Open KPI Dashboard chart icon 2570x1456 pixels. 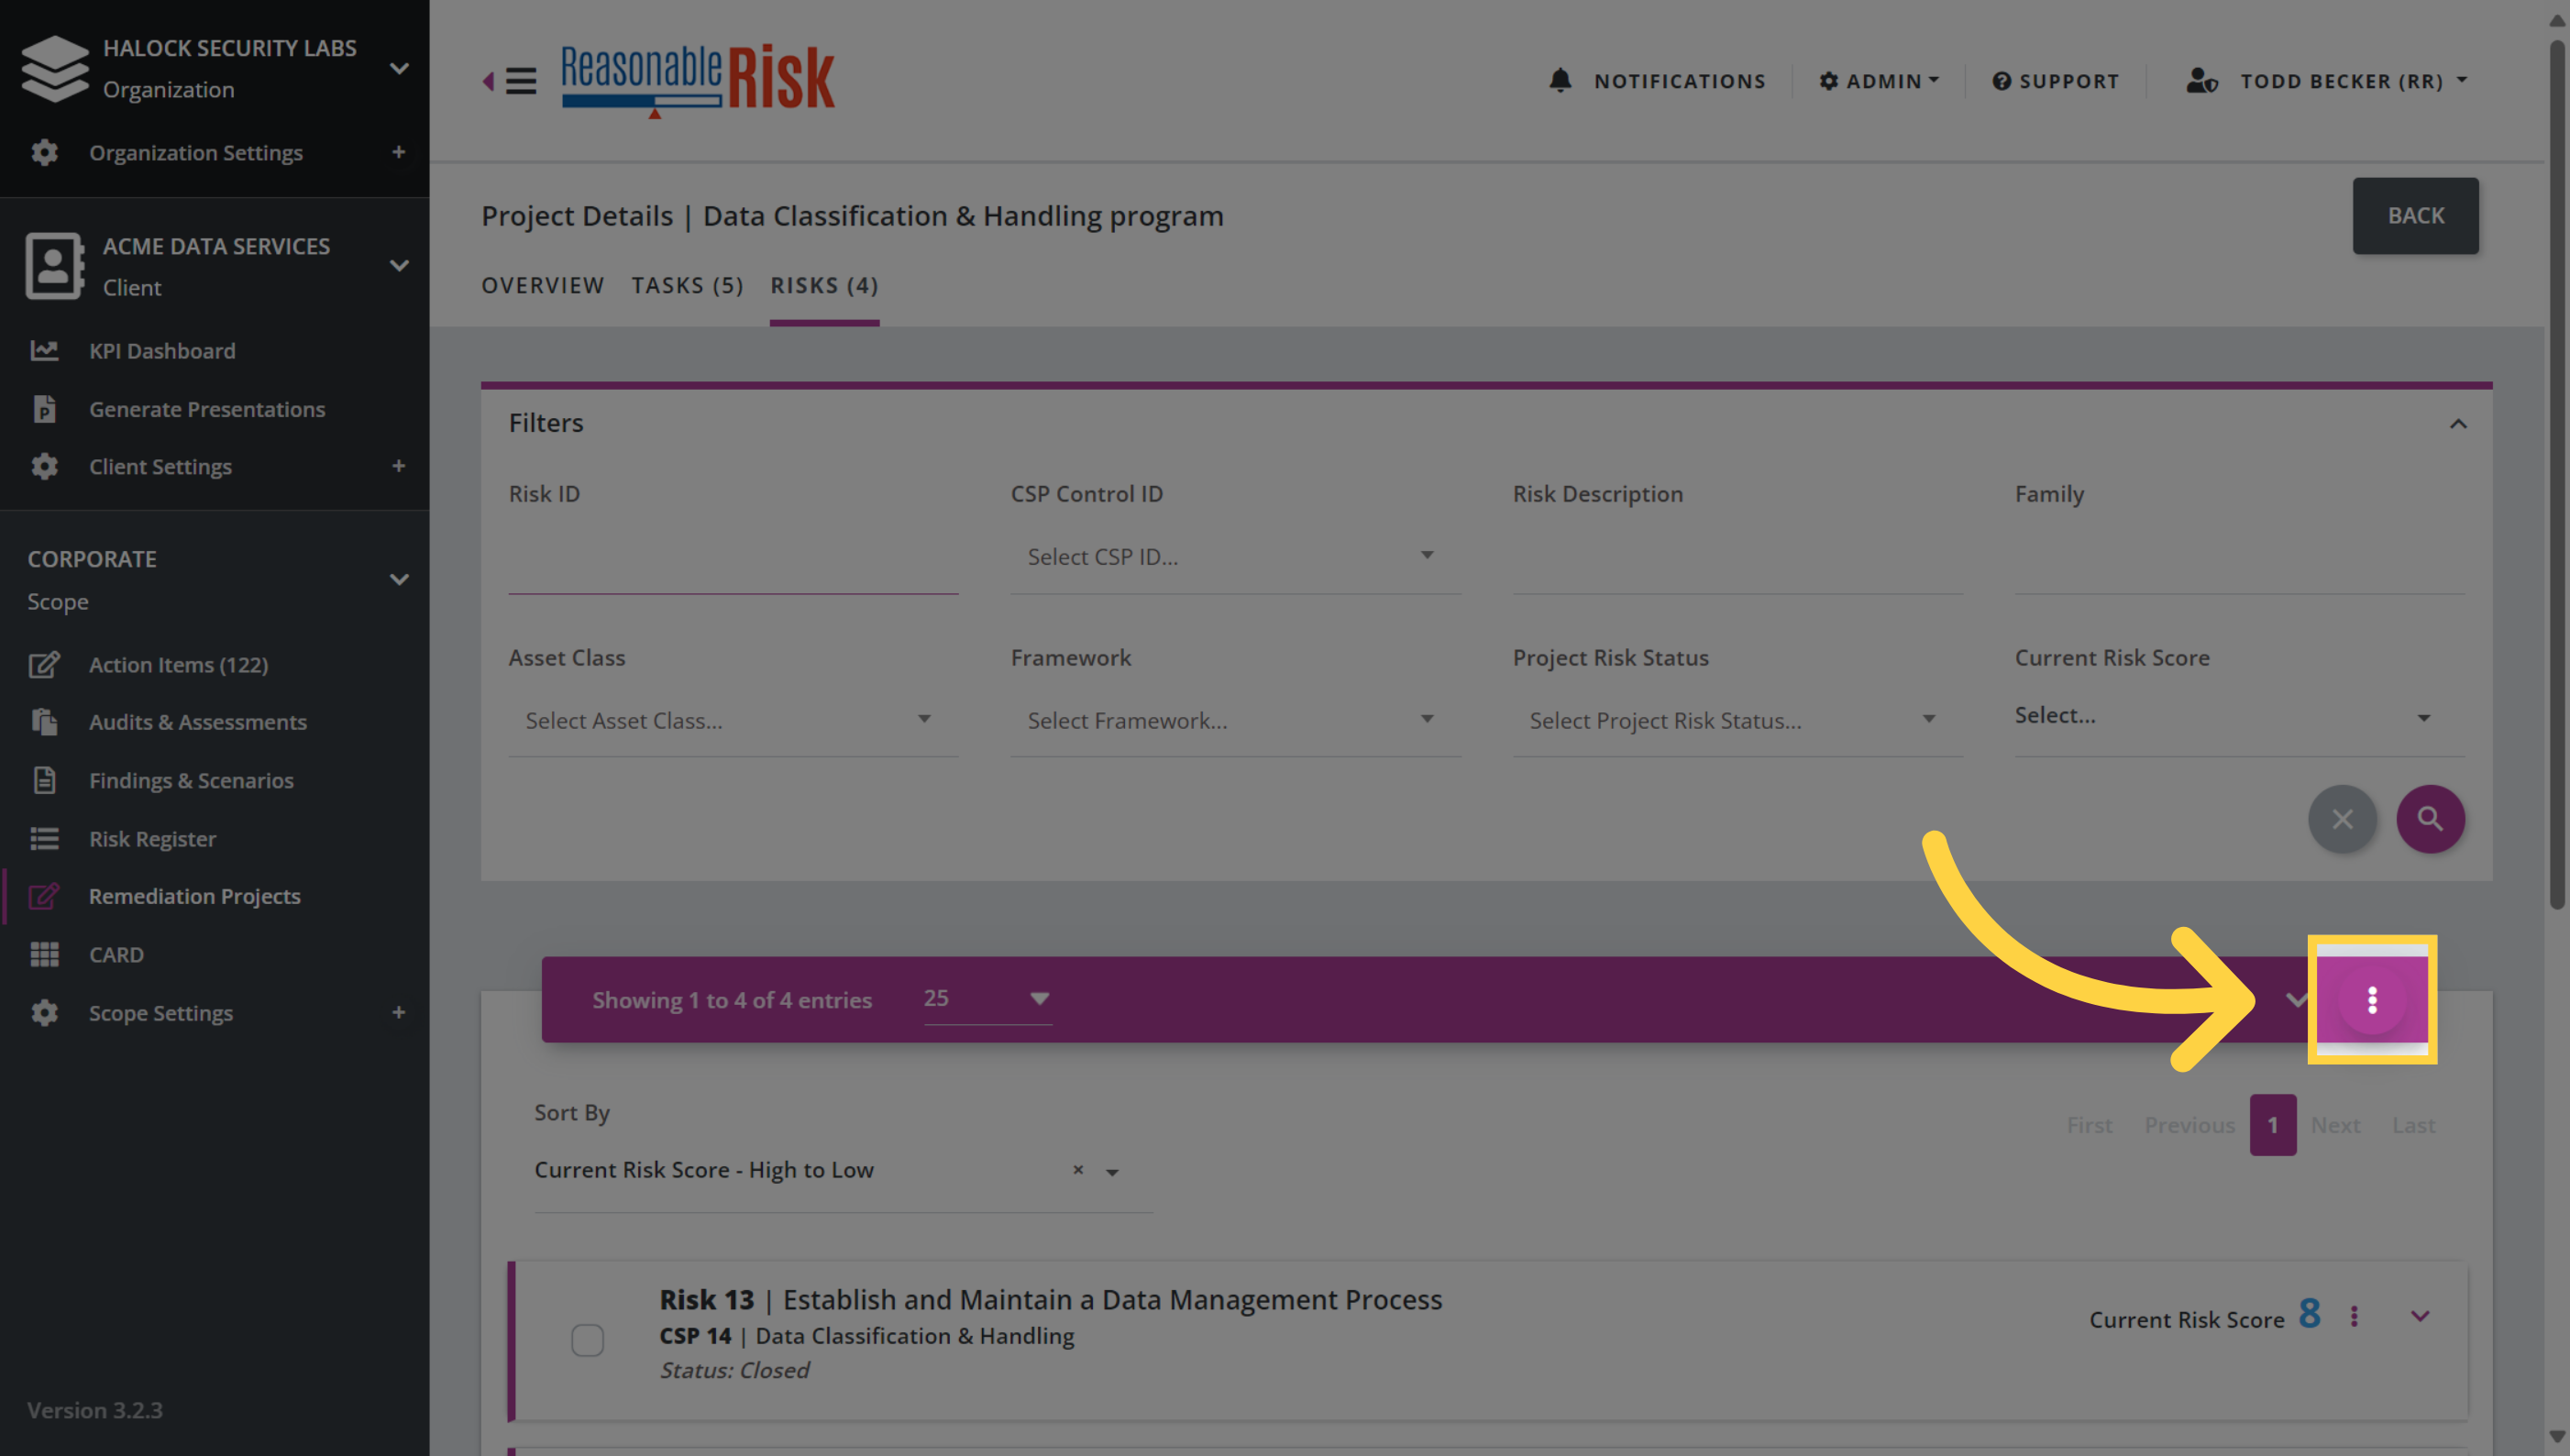(44, 351)
